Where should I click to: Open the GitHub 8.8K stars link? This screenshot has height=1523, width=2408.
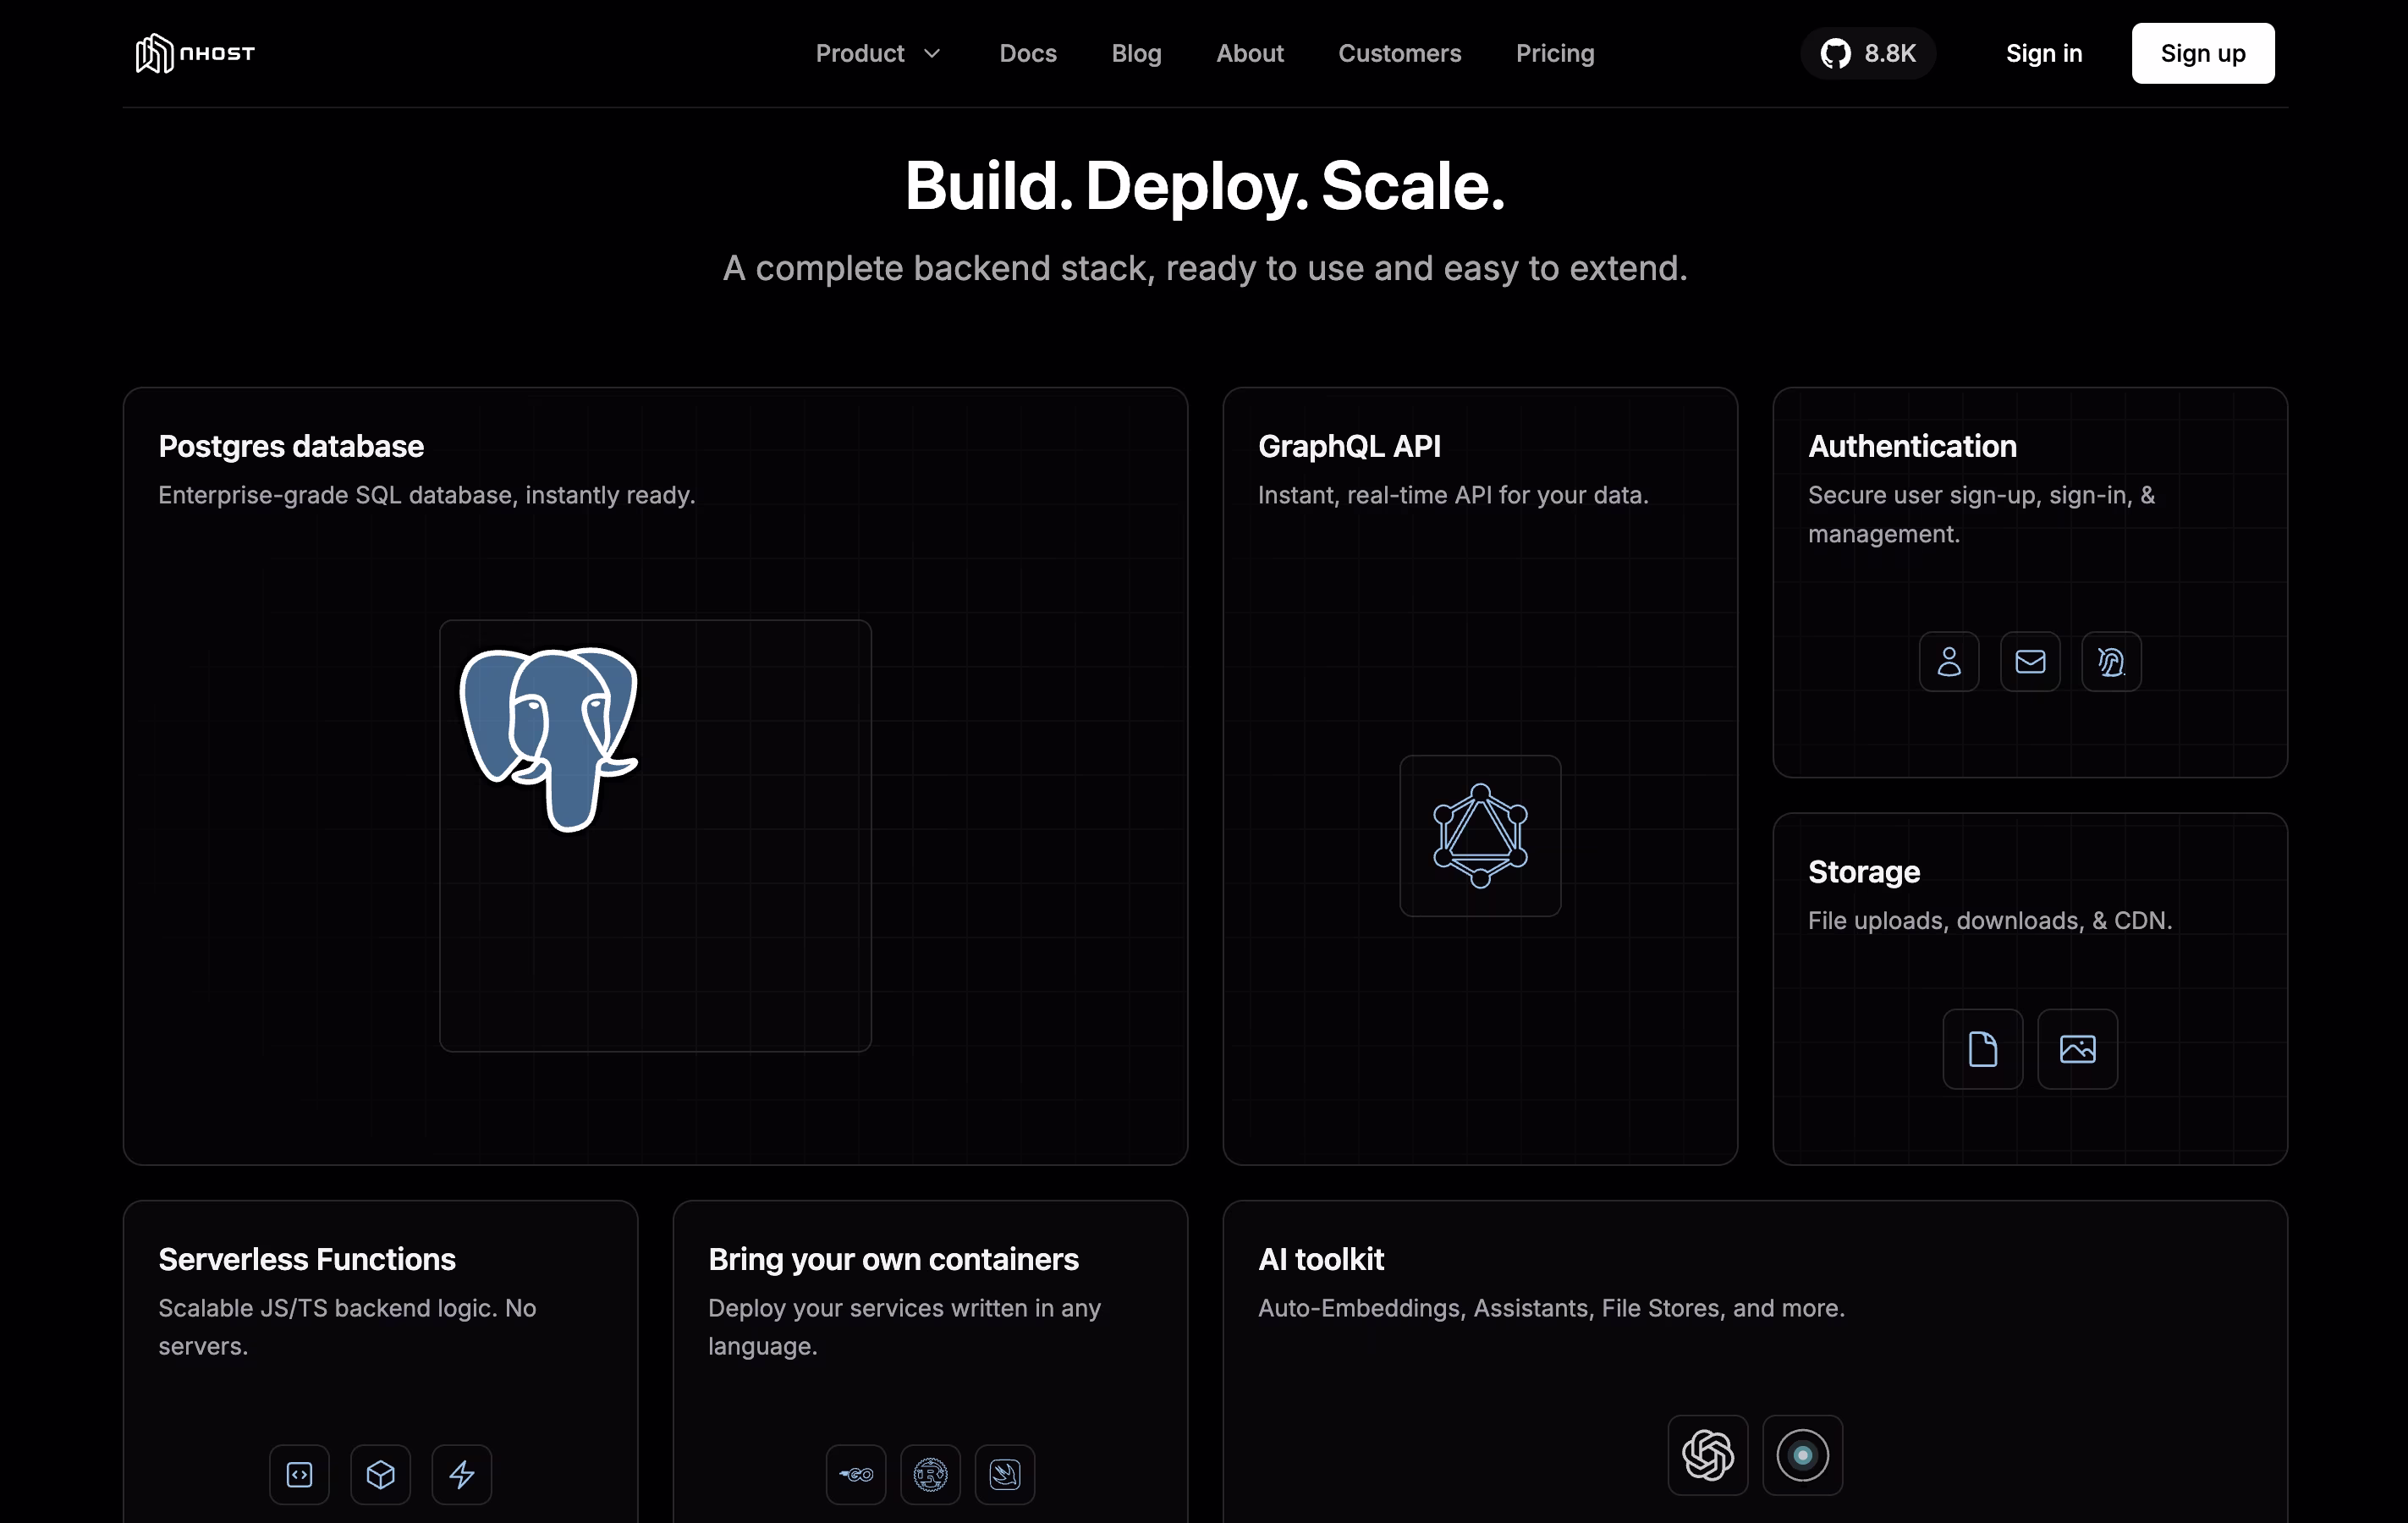pyautogui.click(x=1867, y=53)
